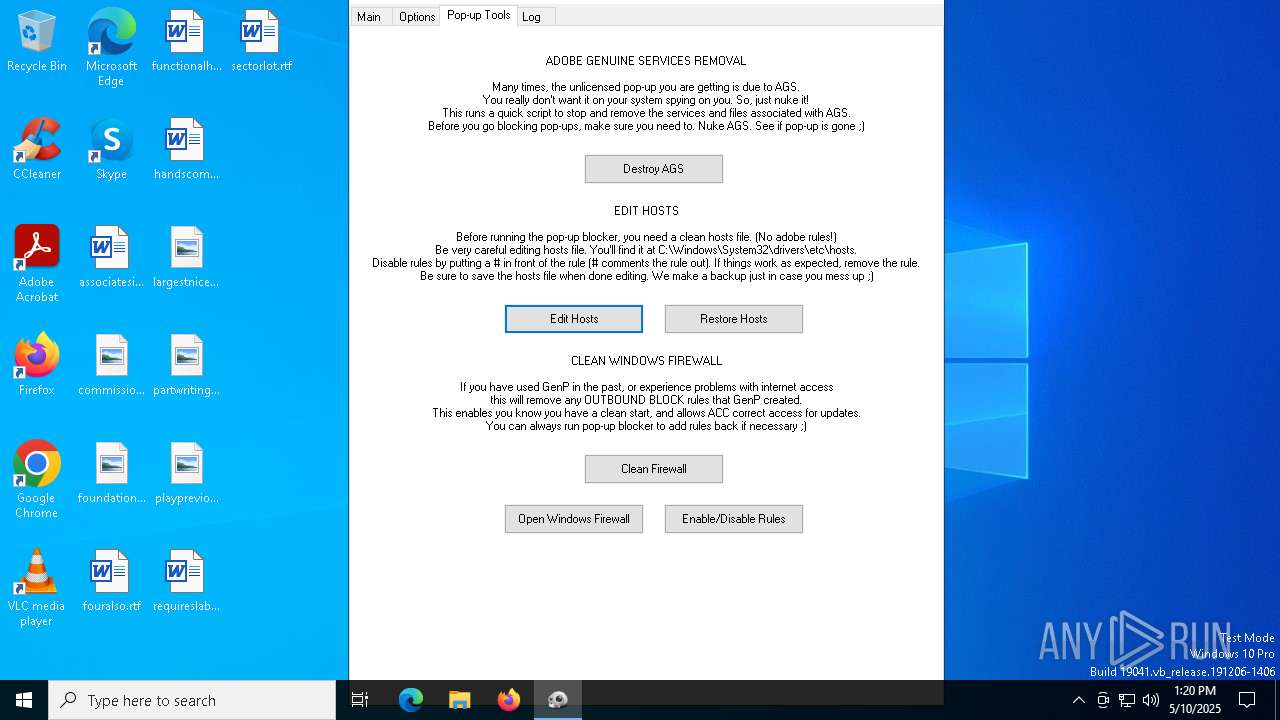Select the commissio... image file
The width and height of the screenshot is (1280, 720).
coord(111,365)
